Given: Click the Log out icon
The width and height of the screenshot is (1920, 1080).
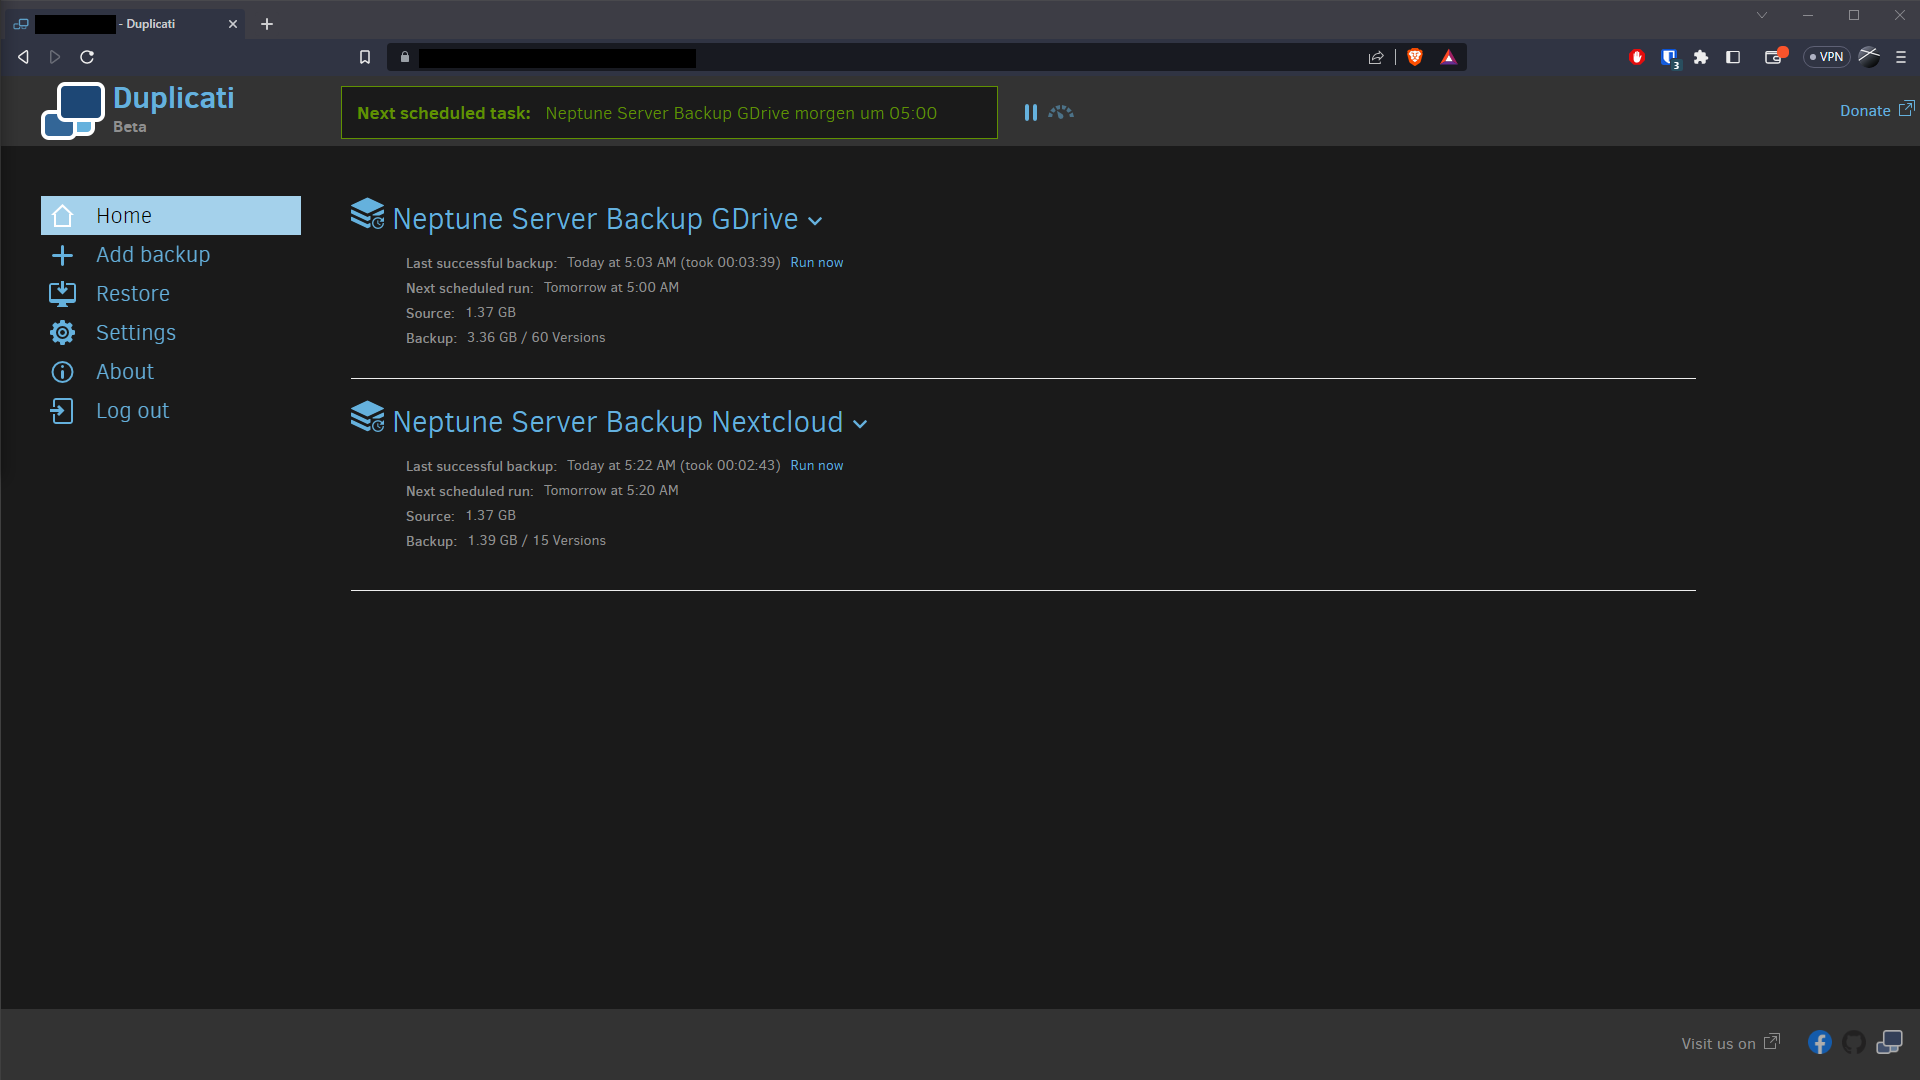Looking at the screenshot, I should tap(62, 411).
